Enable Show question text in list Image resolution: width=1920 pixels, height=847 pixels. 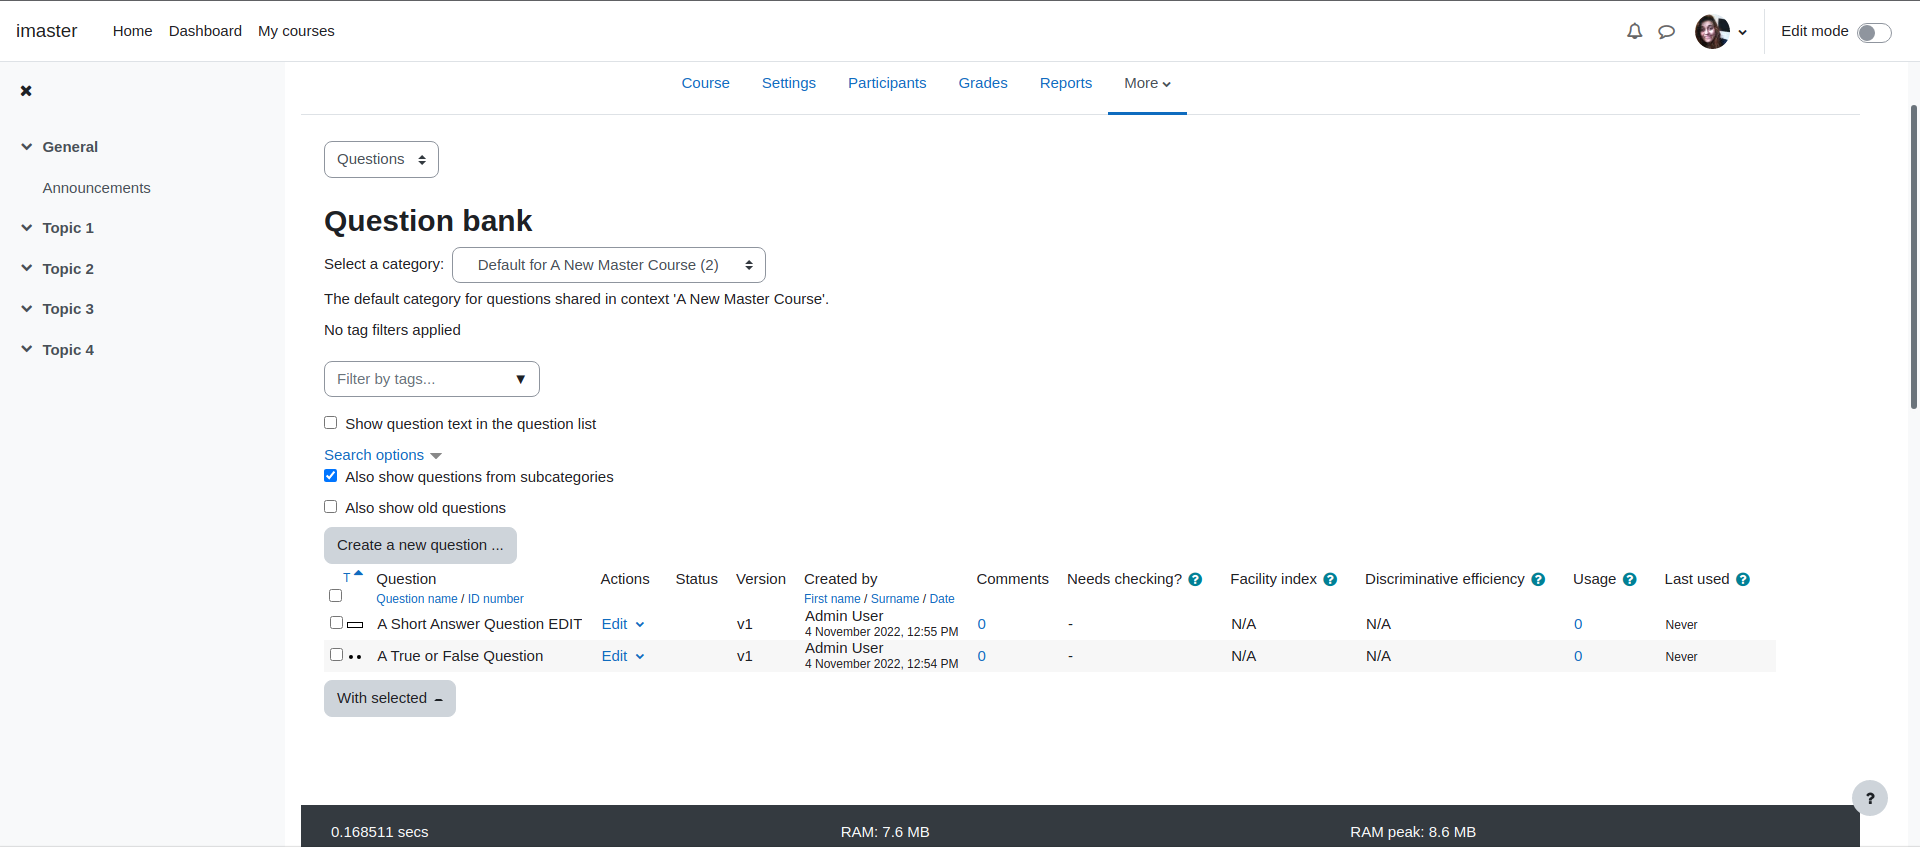click(330, 423)
